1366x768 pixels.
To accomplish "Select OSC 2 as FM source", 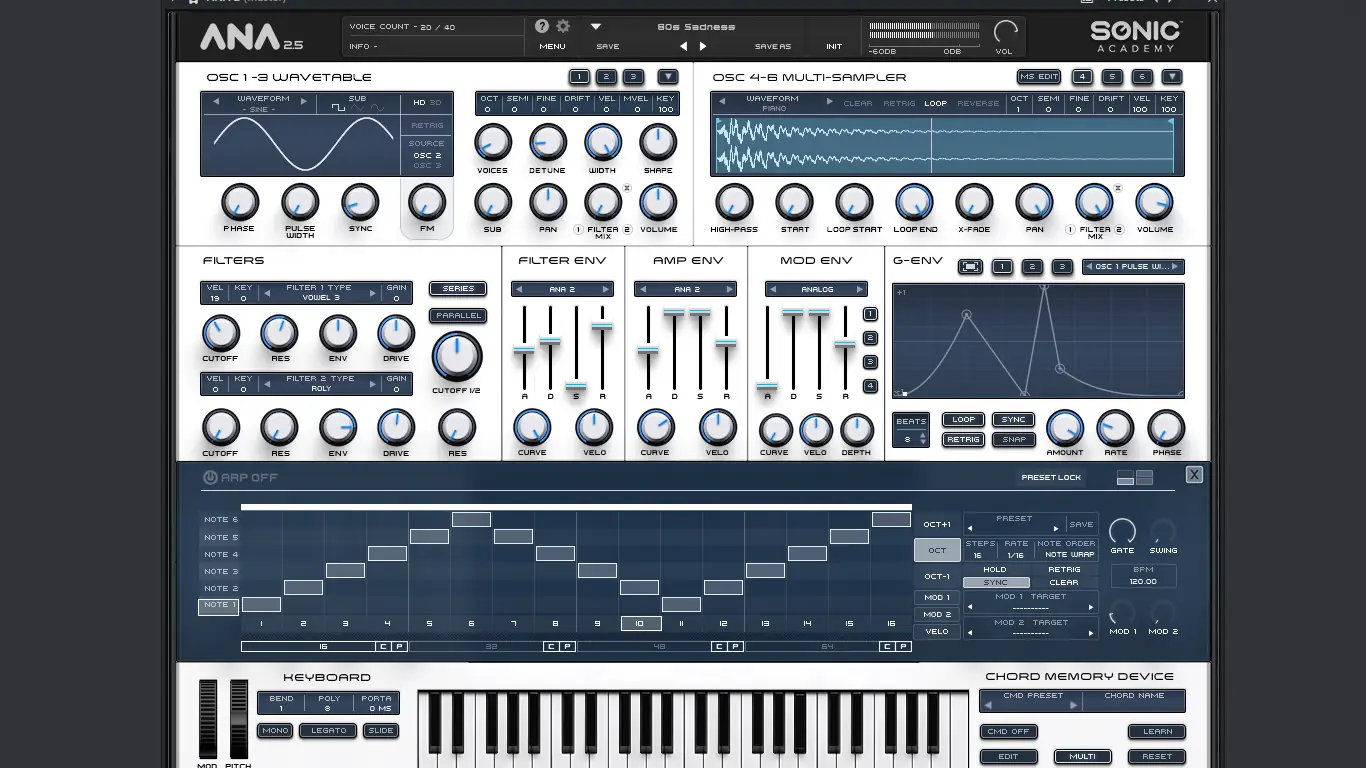I will (x=427, y=155).
